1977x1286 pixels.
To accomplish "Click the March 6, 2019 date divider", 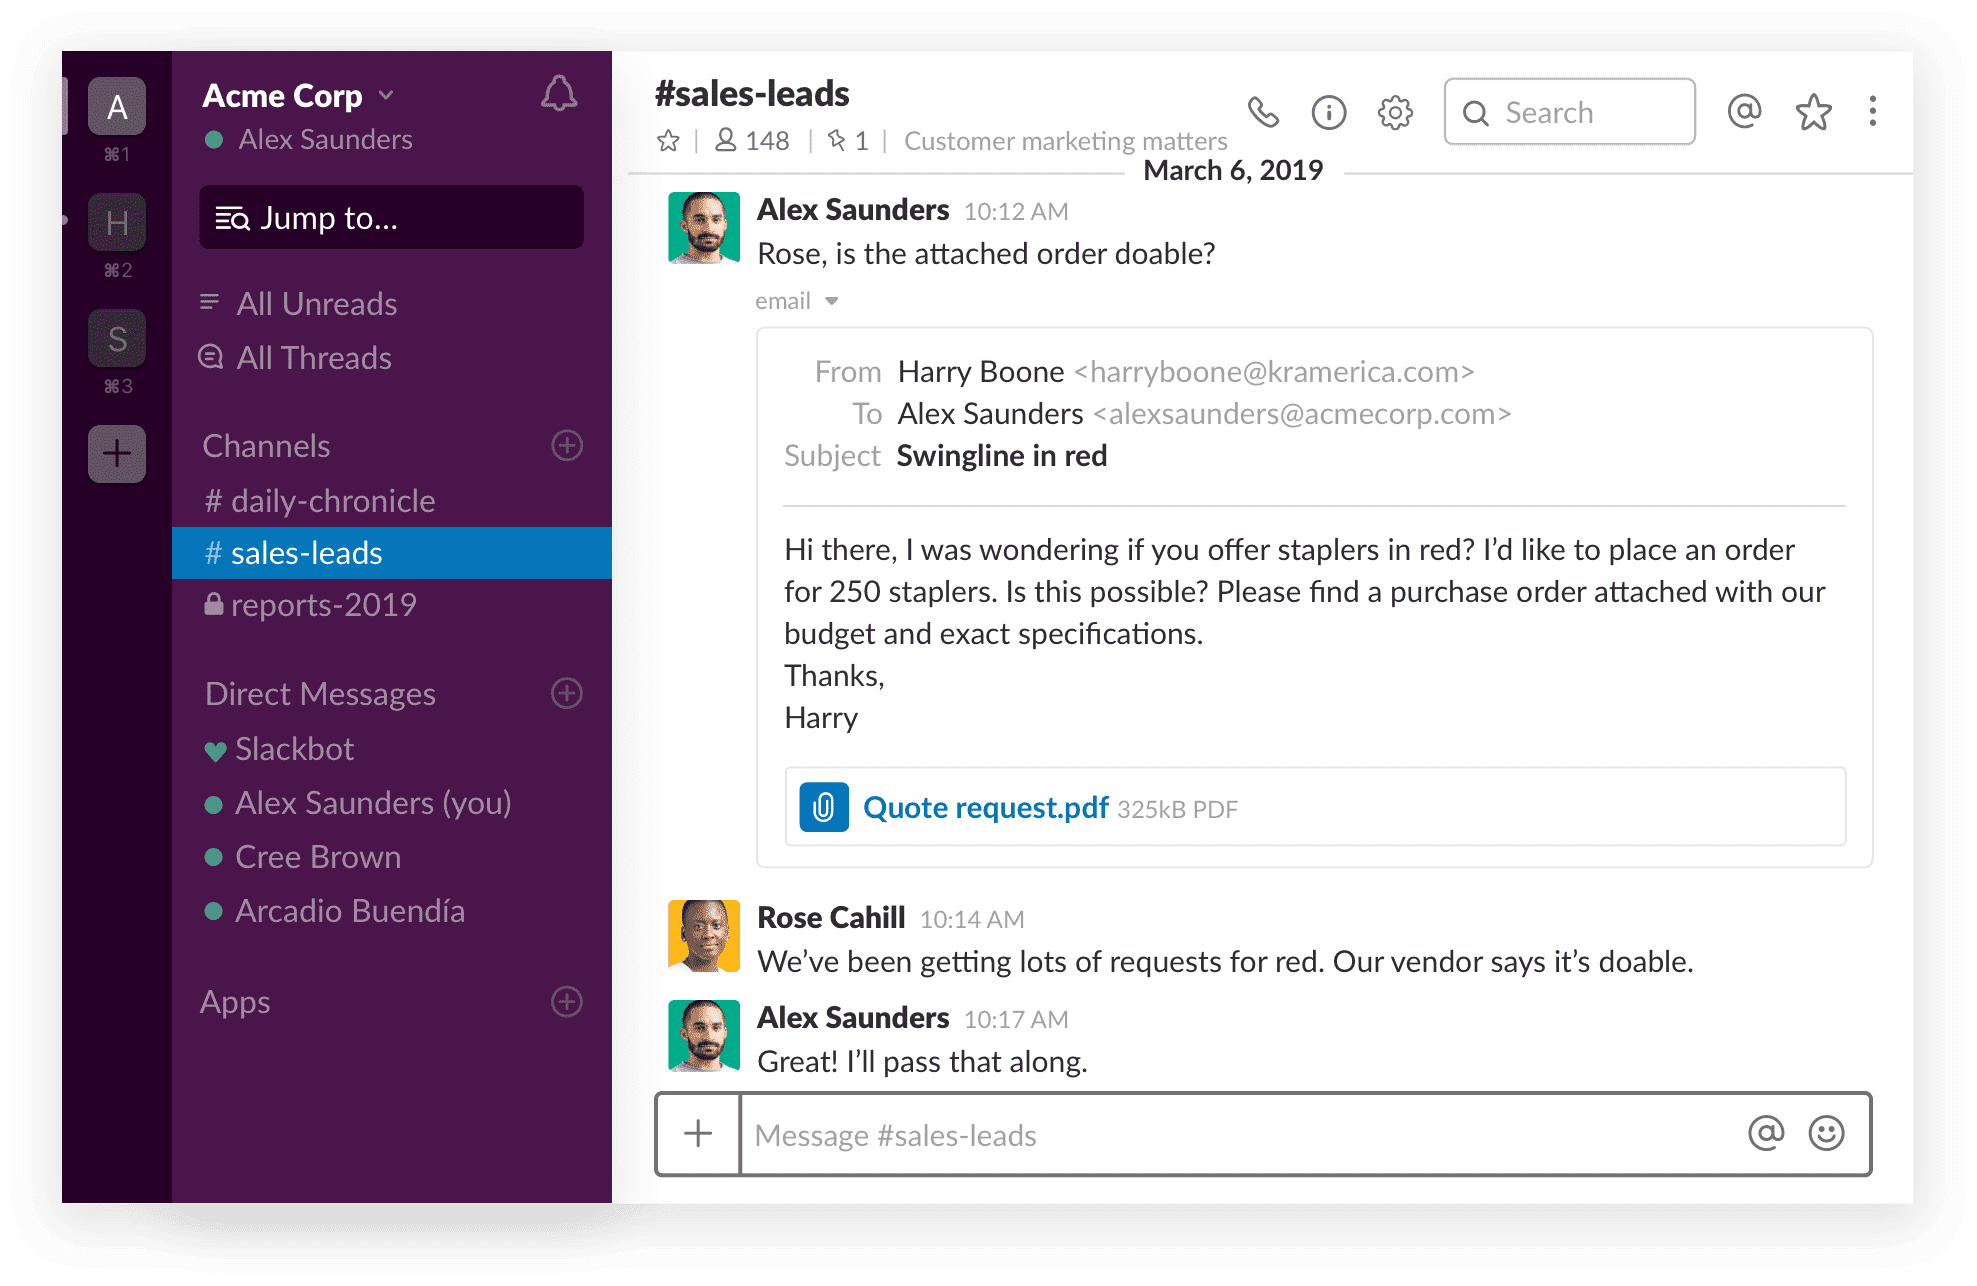I will 1233,171.
